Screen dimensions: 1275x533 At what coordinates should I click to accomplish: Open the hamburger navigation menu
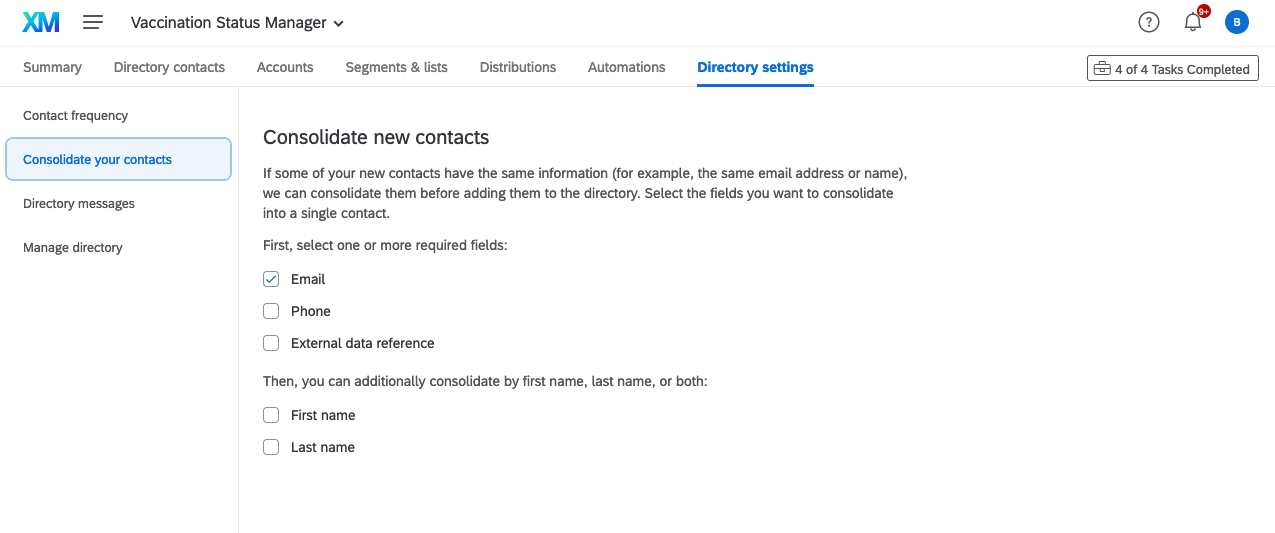click(x=93, y=22)
